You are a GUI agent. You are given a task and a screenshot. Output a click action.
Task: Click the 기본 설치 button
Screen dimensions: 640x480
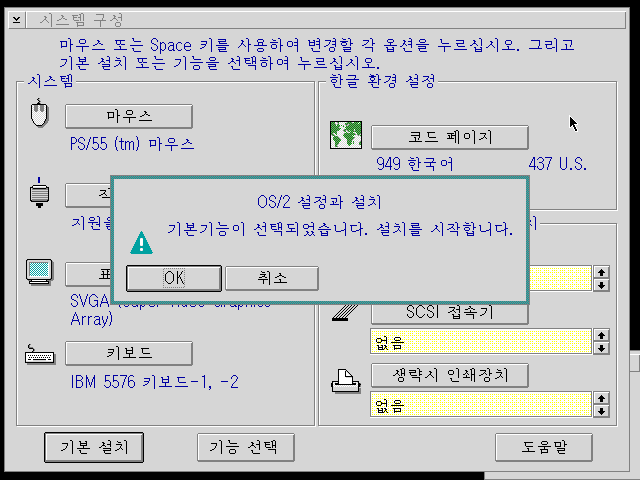point(94,447)
